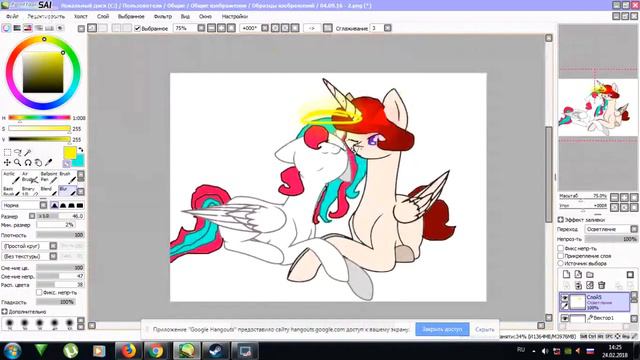Toggle the Выбранное checkbox in toolbar
The height and width of the screenshot is (360, 640).
tap(138, 28)
